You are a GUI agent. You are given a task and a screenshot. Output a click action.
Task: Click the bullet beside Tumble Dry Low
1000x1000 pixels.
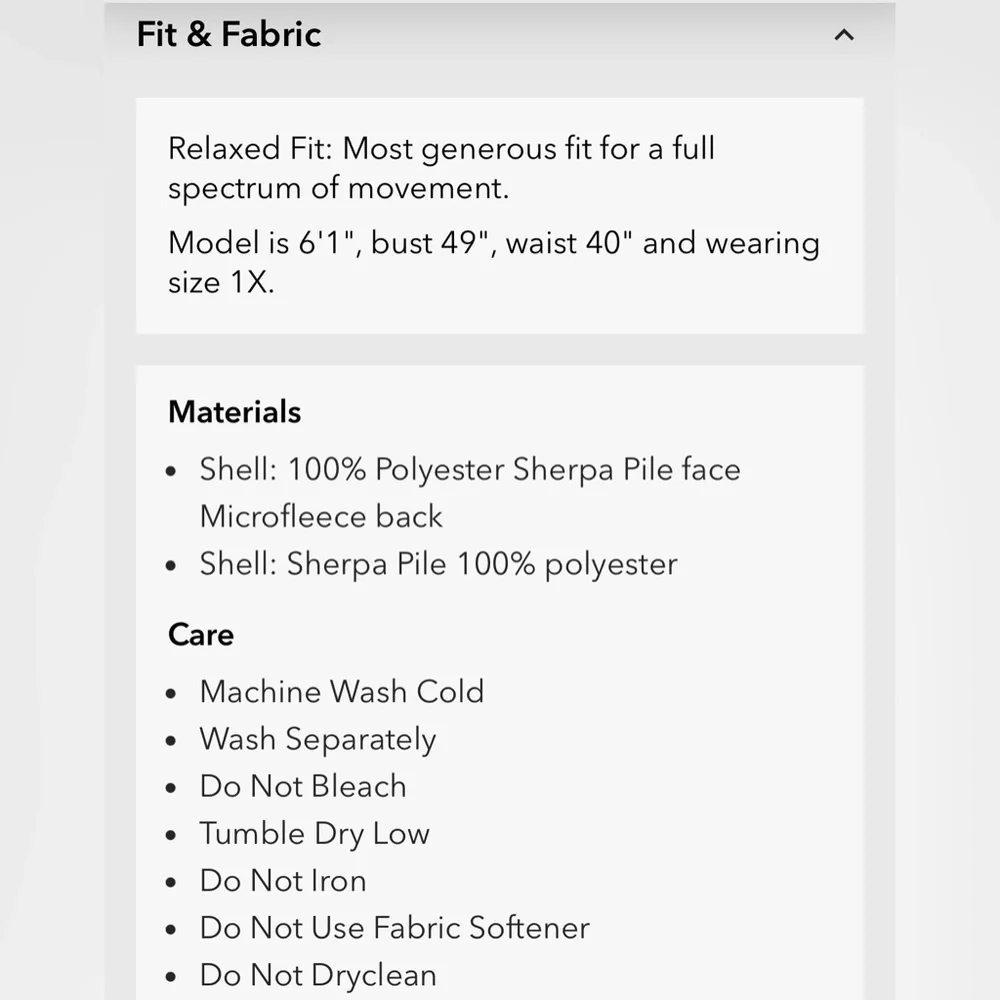coord(170,835)
